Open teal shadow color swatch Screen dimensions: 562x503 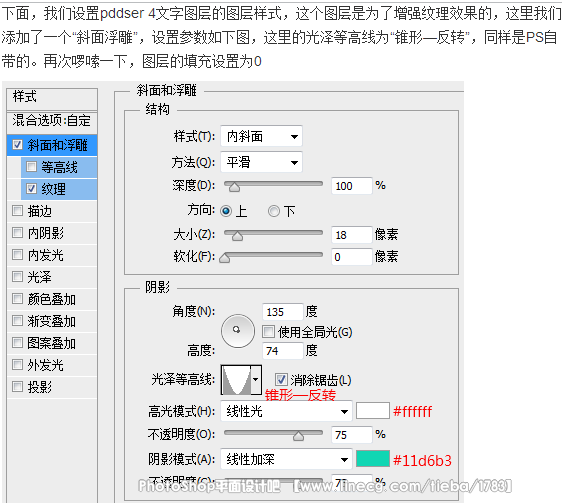[x=373, y=459]
